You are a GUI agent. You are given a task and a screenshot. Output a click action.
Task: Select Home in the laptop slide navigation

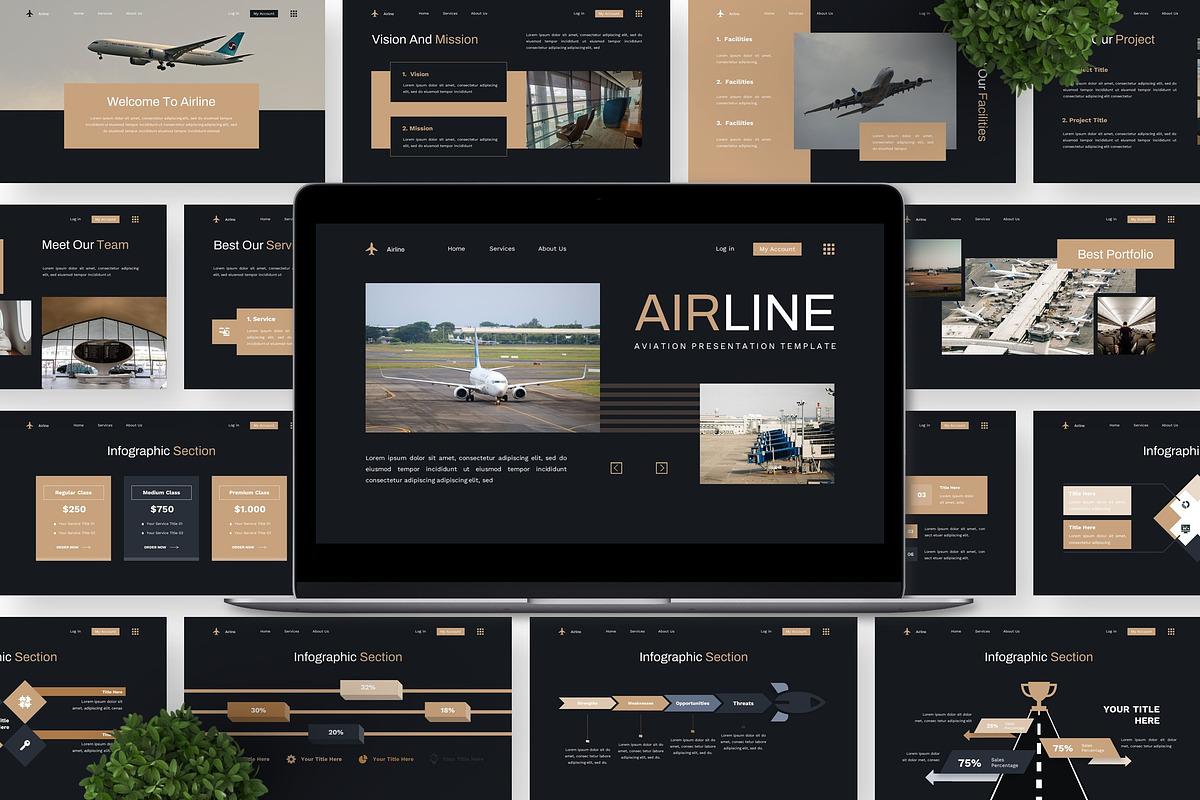point(456,249)
